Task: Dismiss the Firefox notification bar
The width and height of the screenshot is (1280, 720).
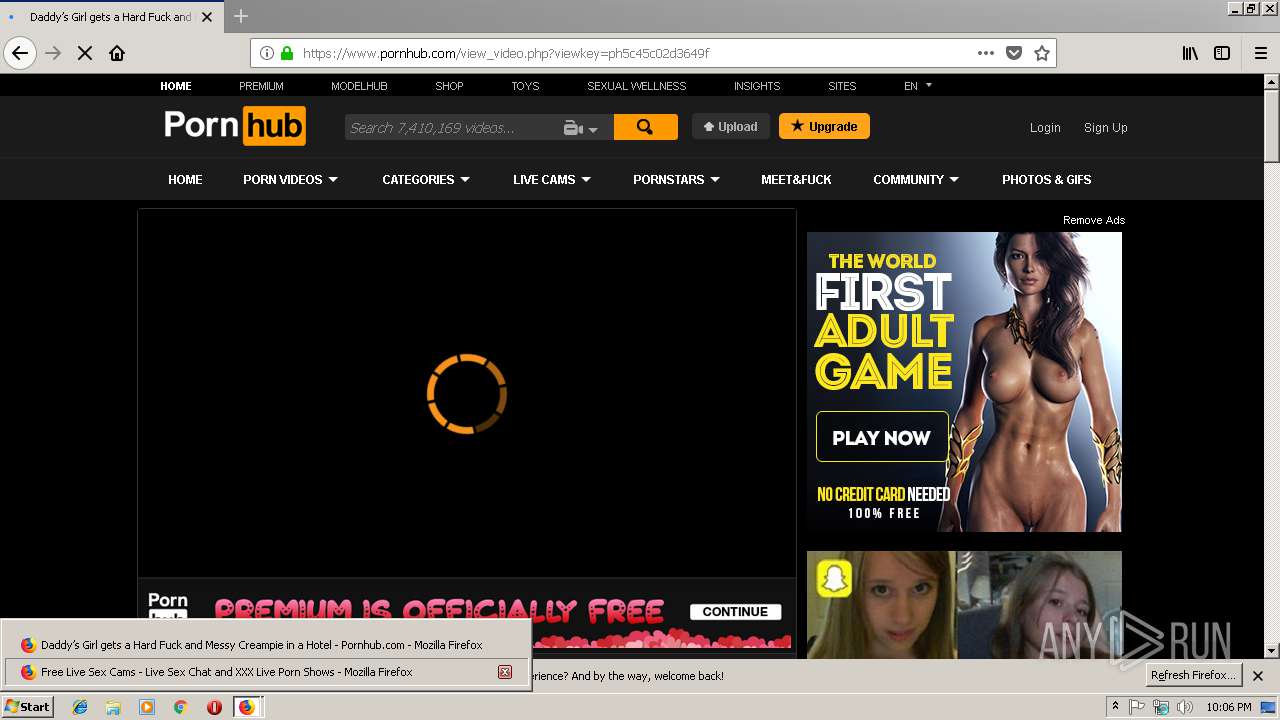Action: pos(1258,676)
